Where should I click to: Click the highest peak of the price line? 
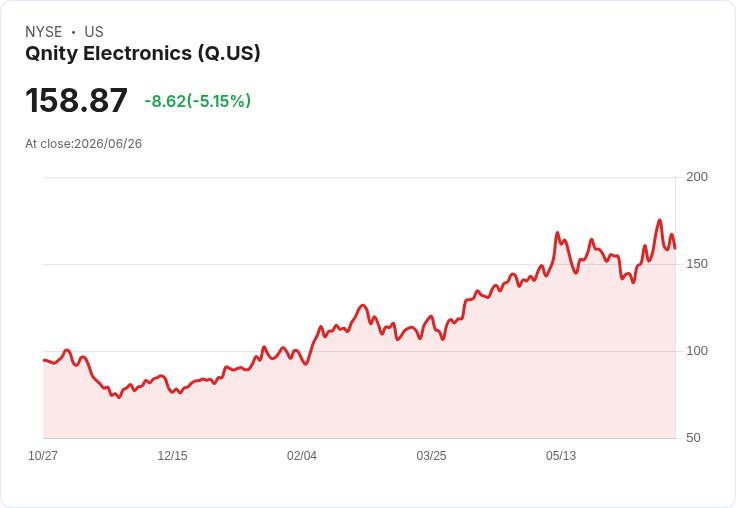659,220
